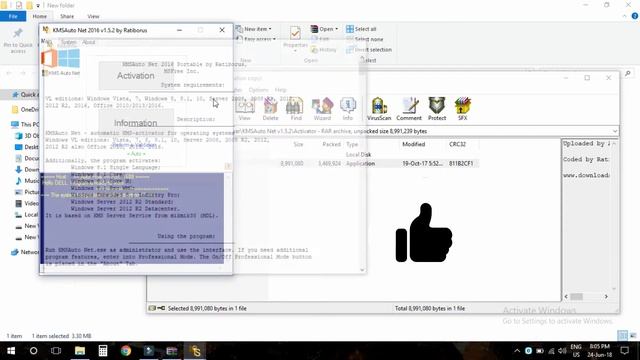Open Task View from taskbar

tap(56, 351)
